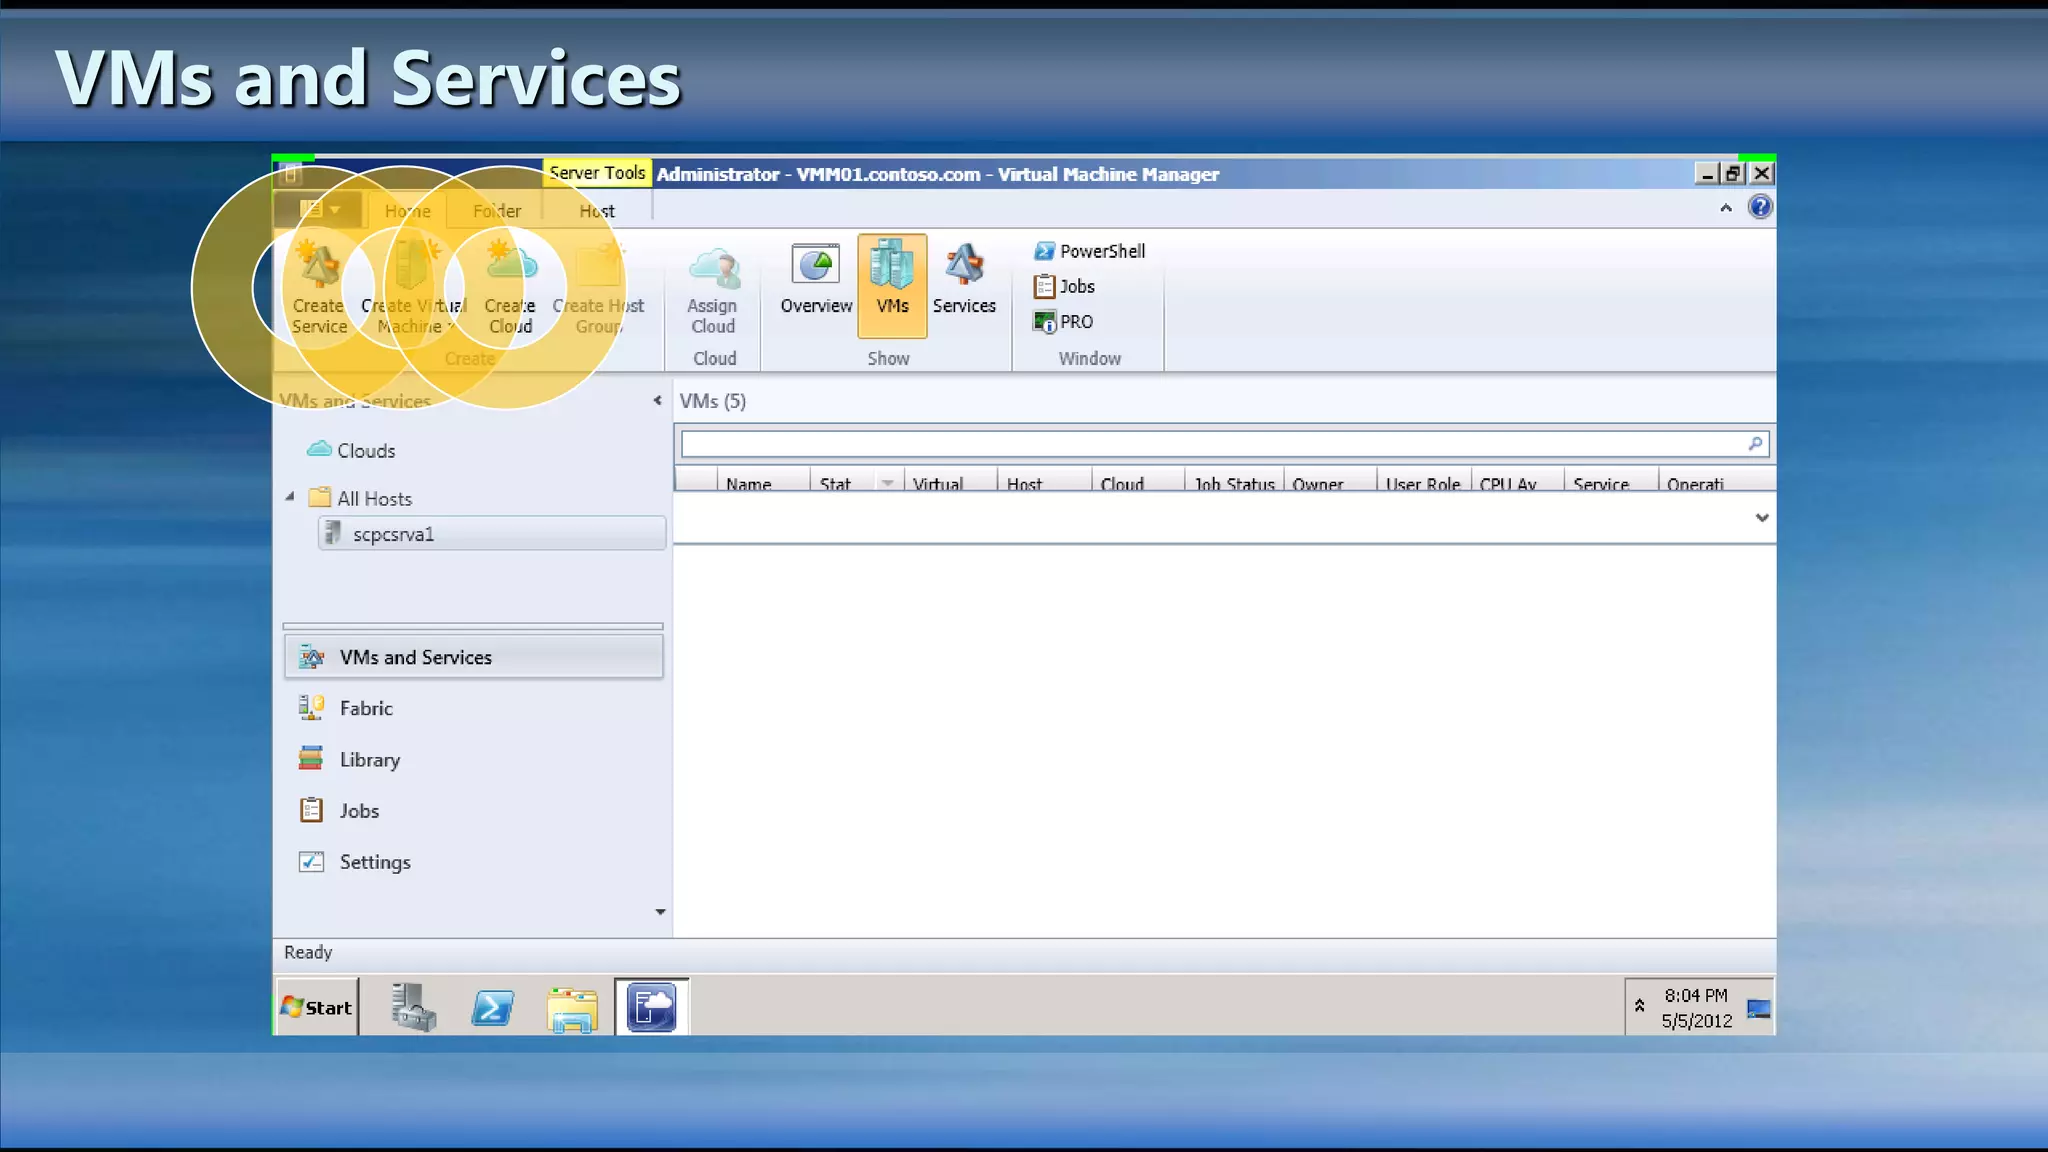Image resolution: width=2048 pixels, height=1152 pixels.
Task: Collapse the ribbon with the up chevron
Action: 1726,208
